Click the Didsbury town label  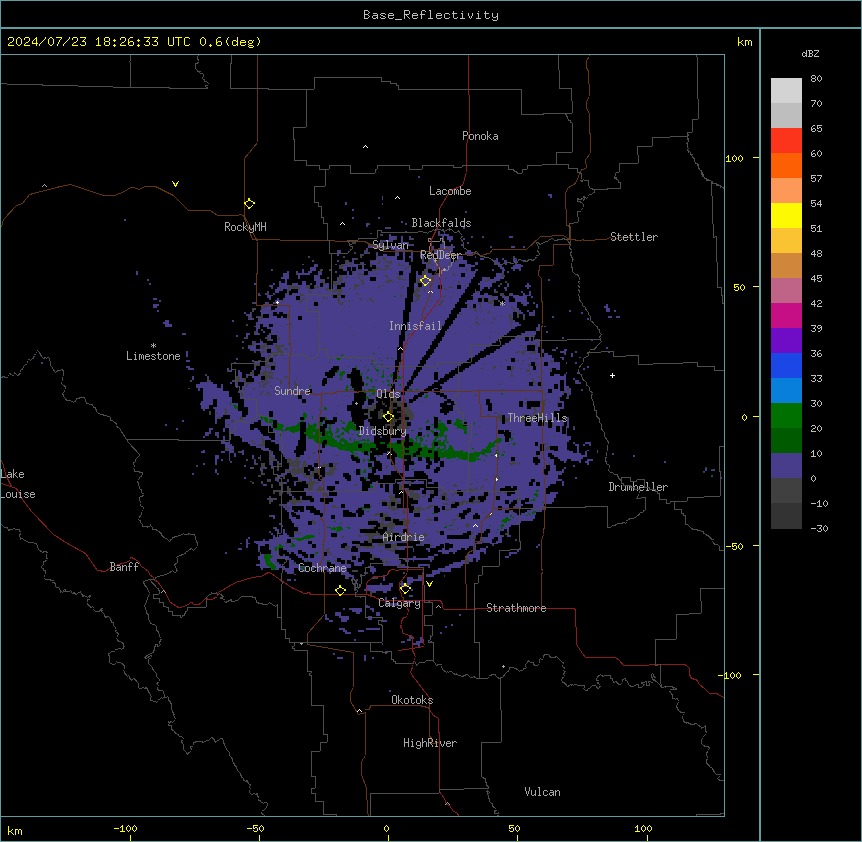coord(383,431)
